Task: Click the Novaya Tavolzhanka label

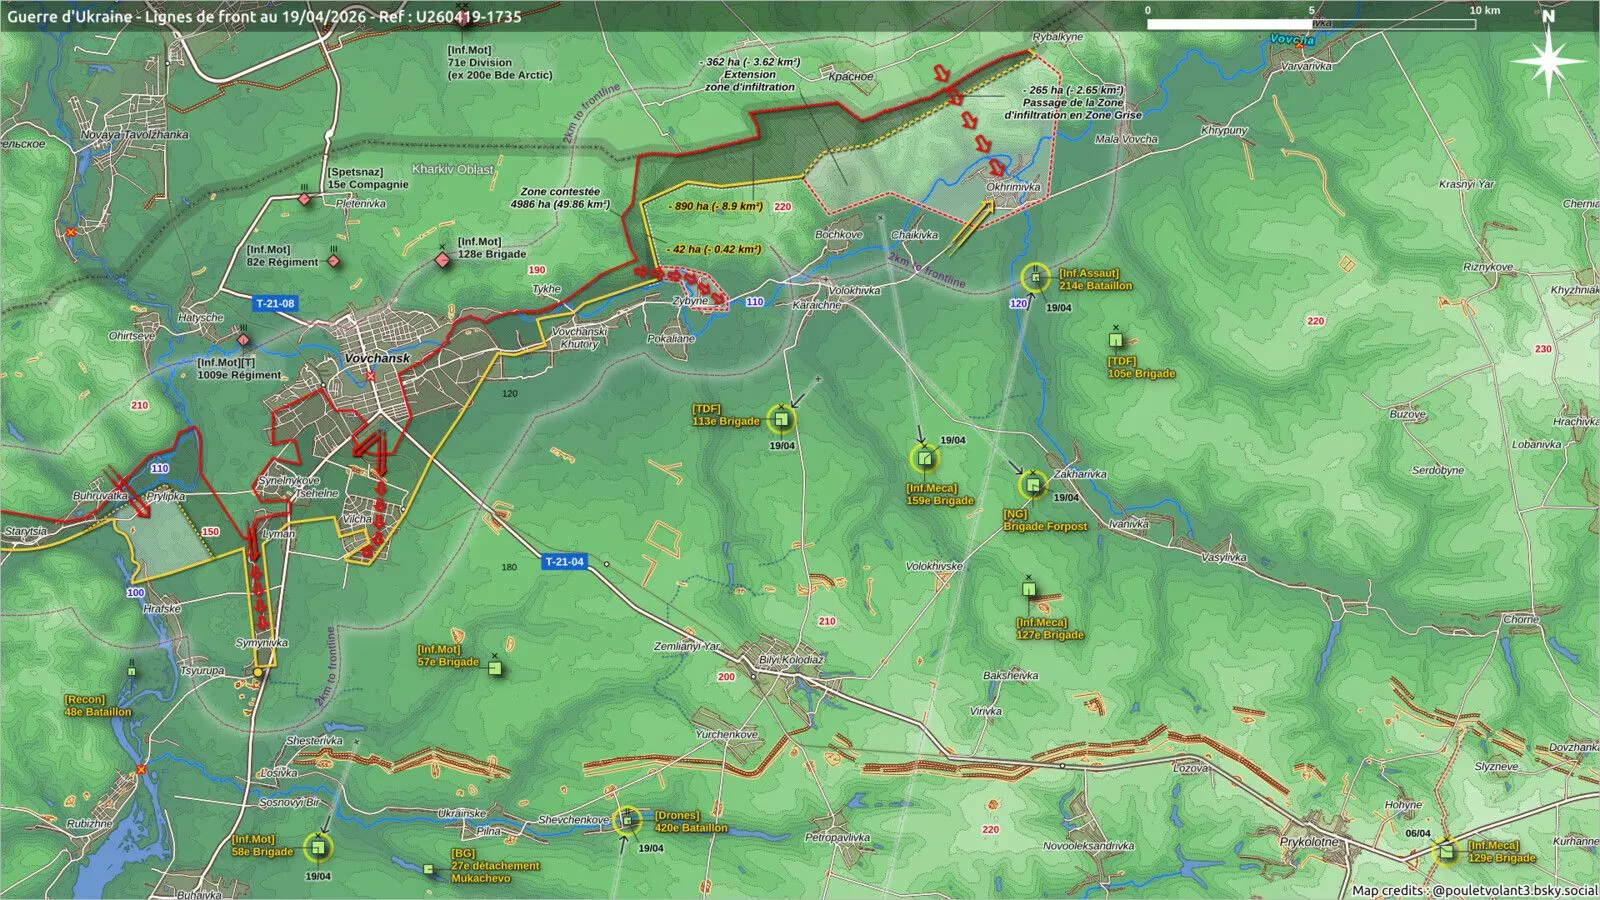Action: pos(134,135)
